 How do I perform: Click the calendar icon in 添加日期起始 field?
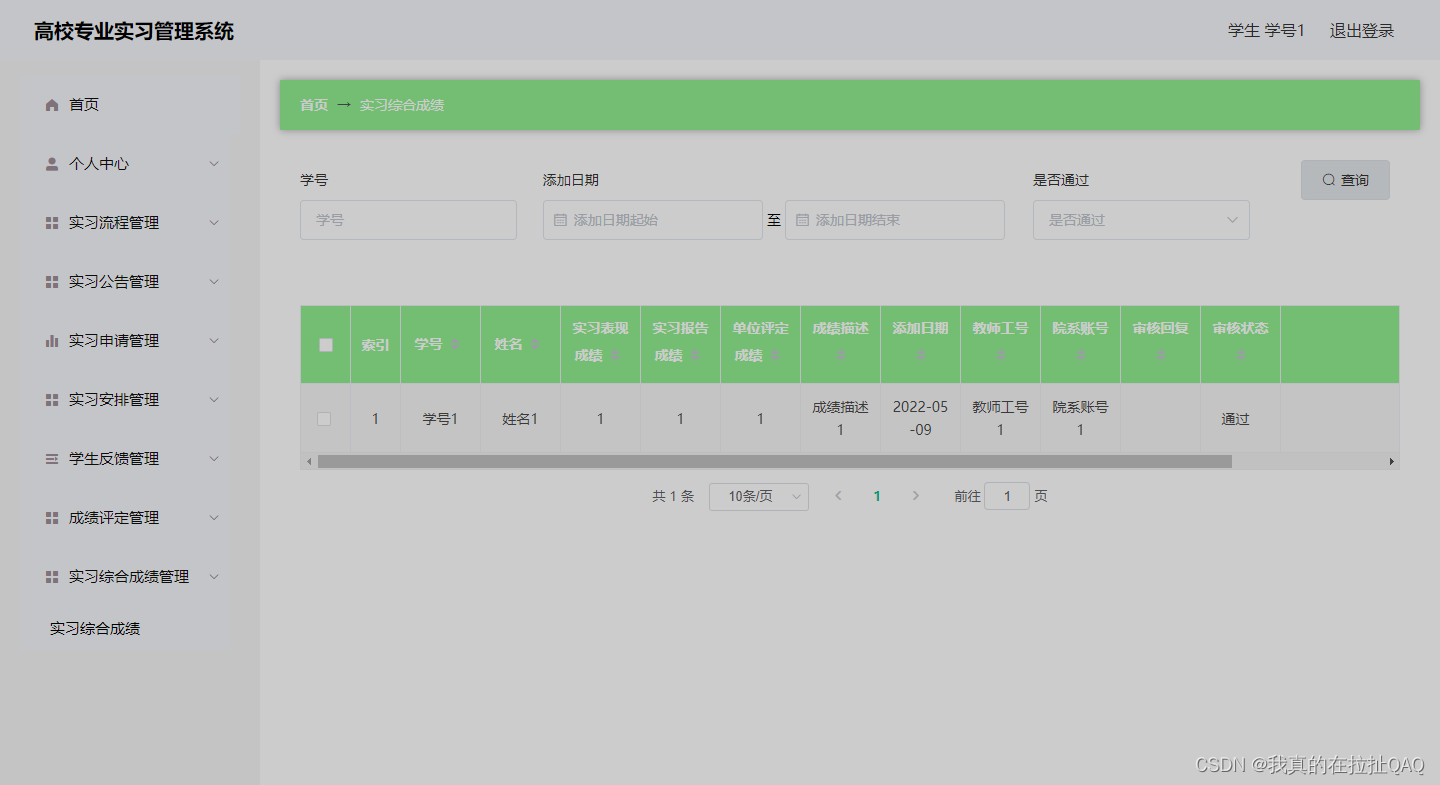pos(560,220)
